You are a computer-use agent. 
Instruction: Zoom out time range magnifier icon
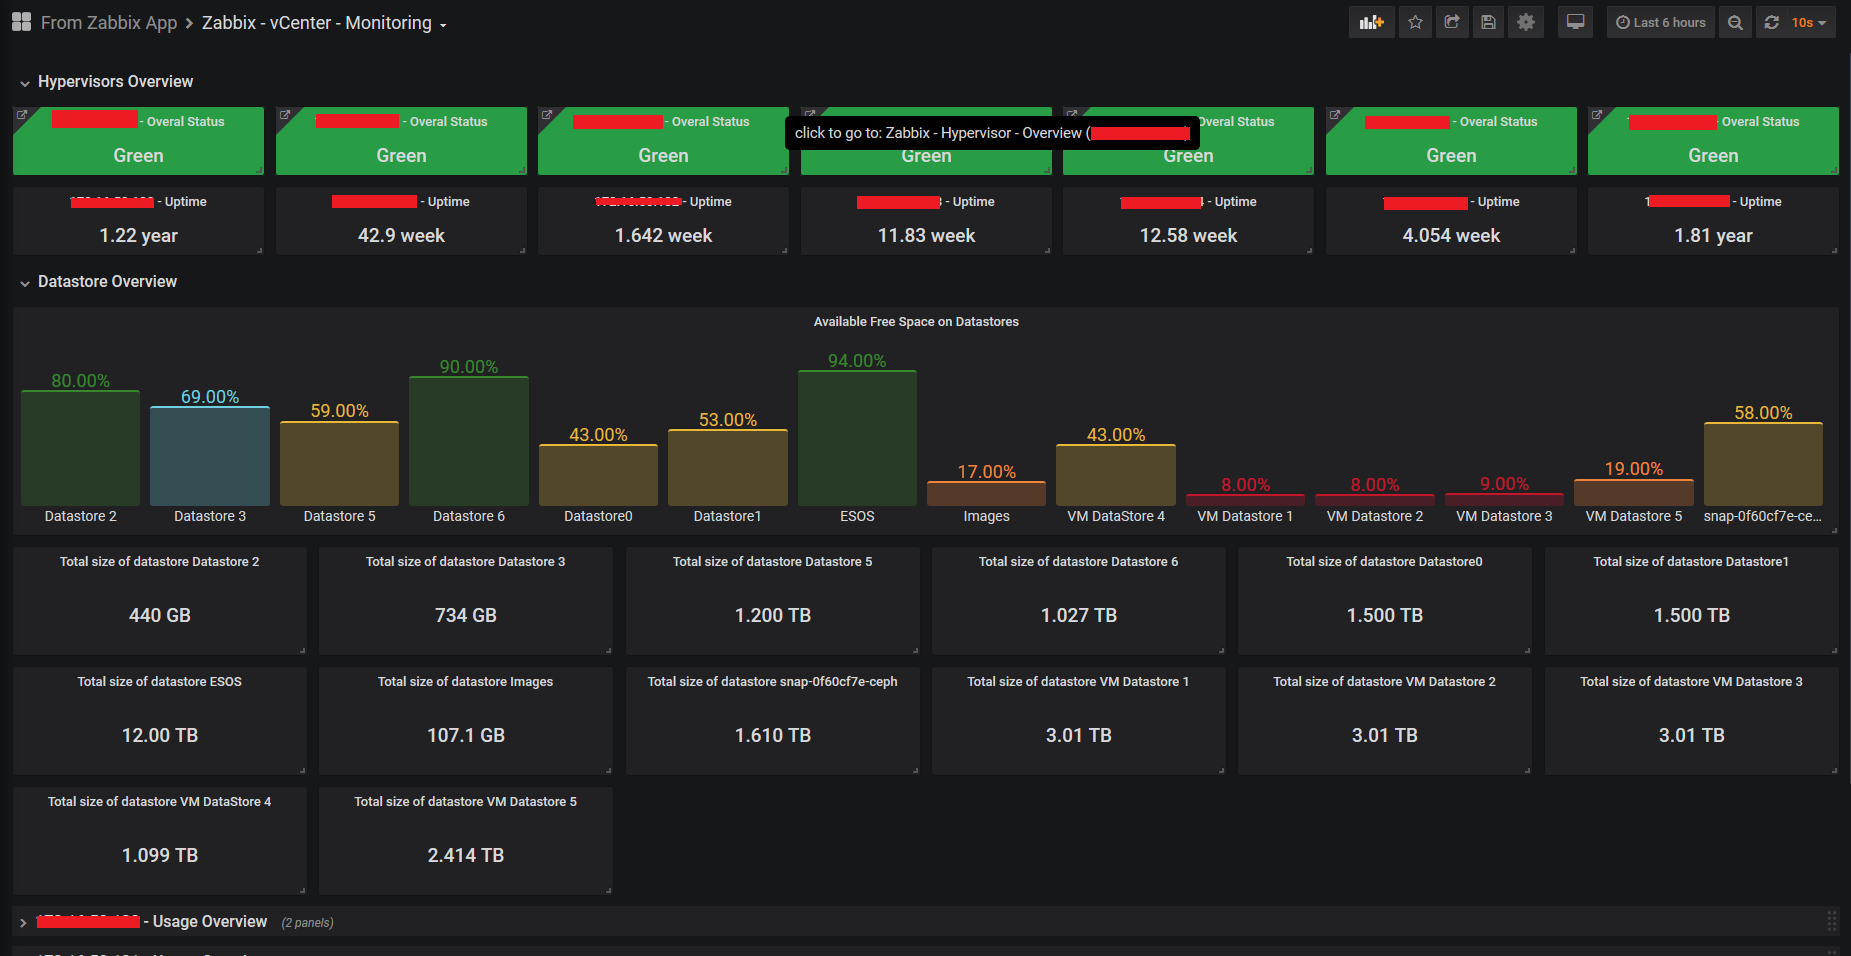coord(1735,22)
